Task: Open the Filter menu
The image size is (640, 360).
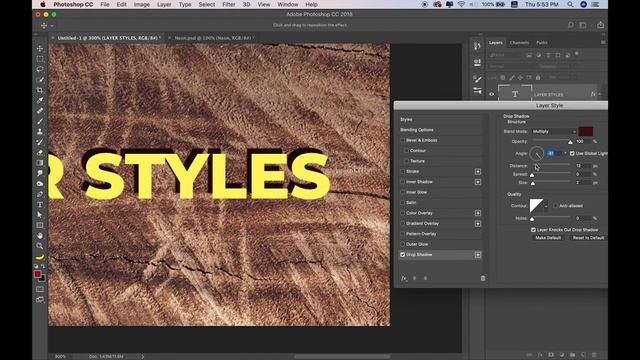Action: tap(229, 4)
